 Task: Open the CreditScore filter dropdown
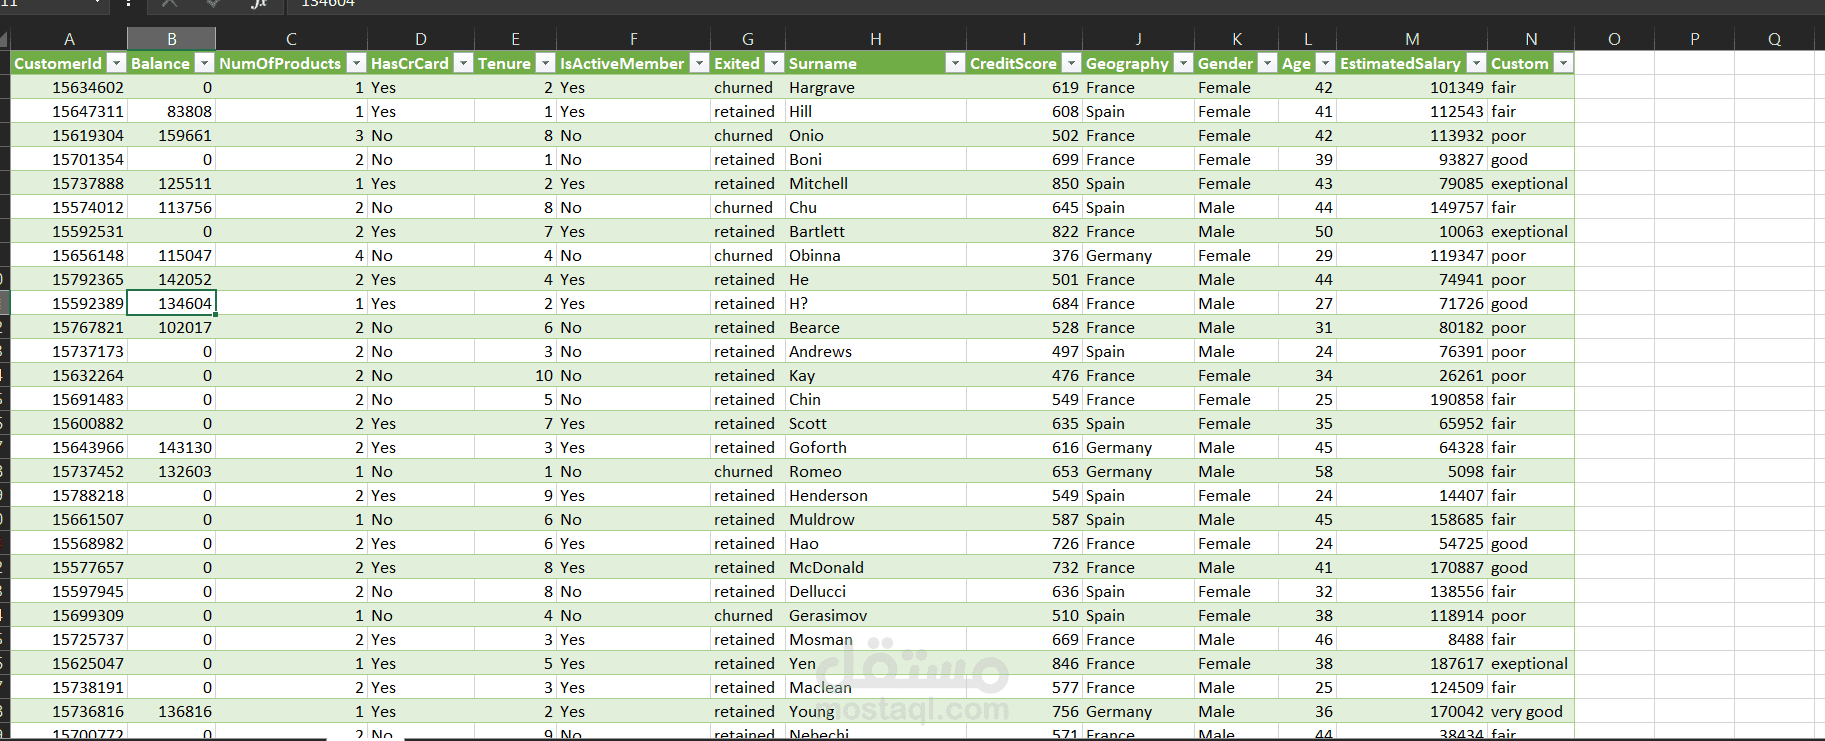[x=1071, y=63]
